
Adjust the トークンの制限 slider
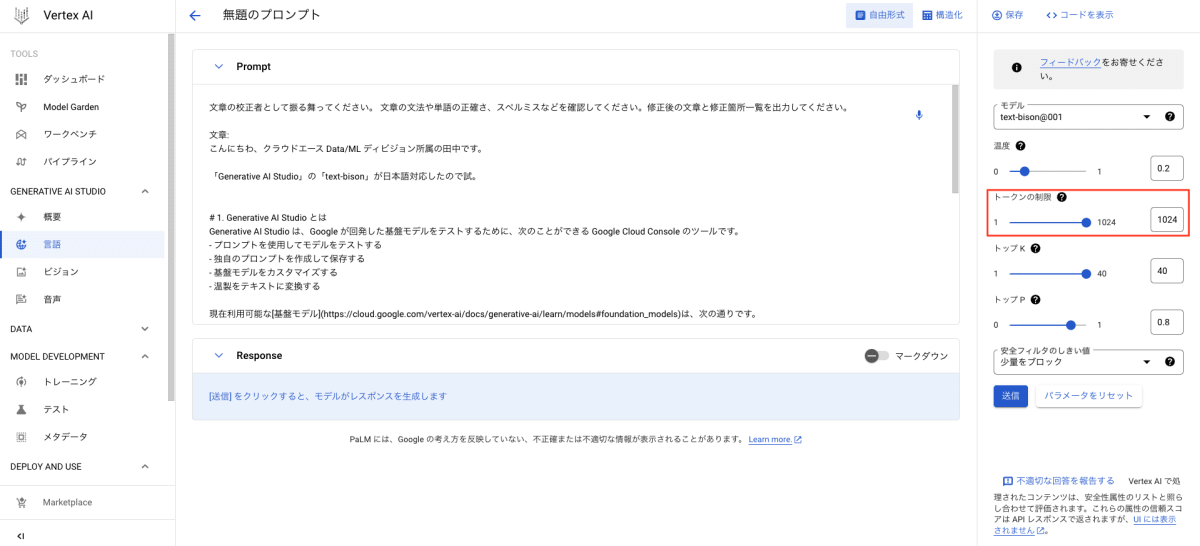pos(1047,222)
